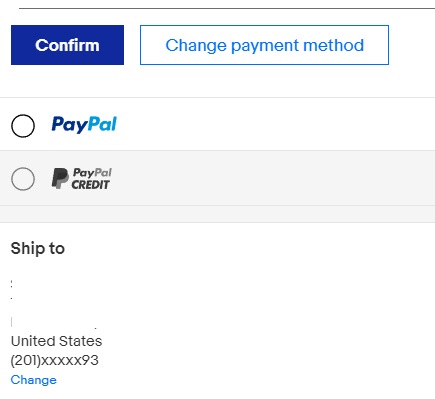Screen dimensions: 435x399
Task: Click the light blue 'Pal' part of PayPal logo
Action: point(102,124)
